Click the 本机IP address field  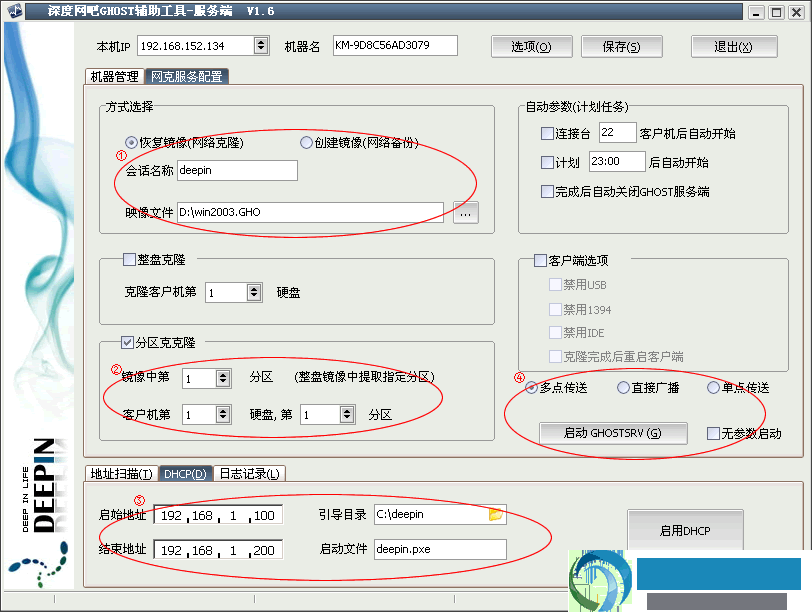pos(196,46)
